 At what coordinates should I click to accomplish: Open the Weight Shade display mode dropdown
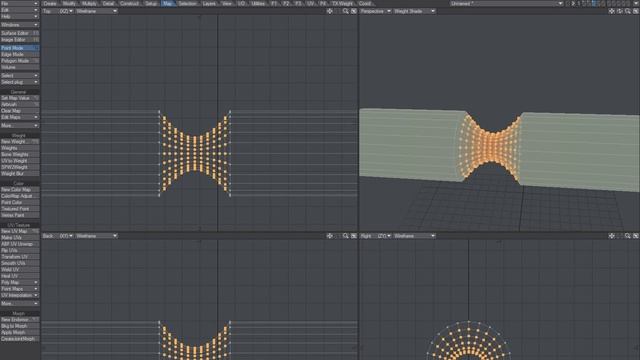tap(415, 11)
